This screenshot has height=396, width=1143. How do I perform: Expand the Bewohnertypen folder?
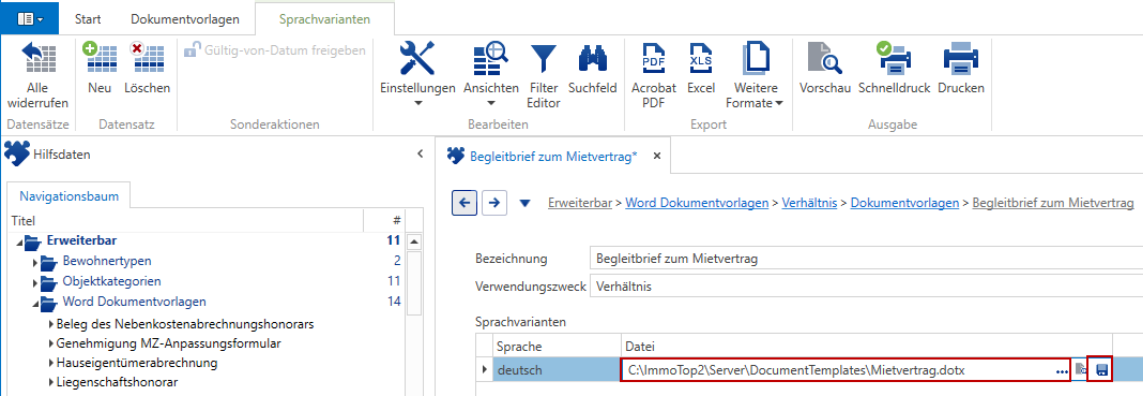coord(35,262)
